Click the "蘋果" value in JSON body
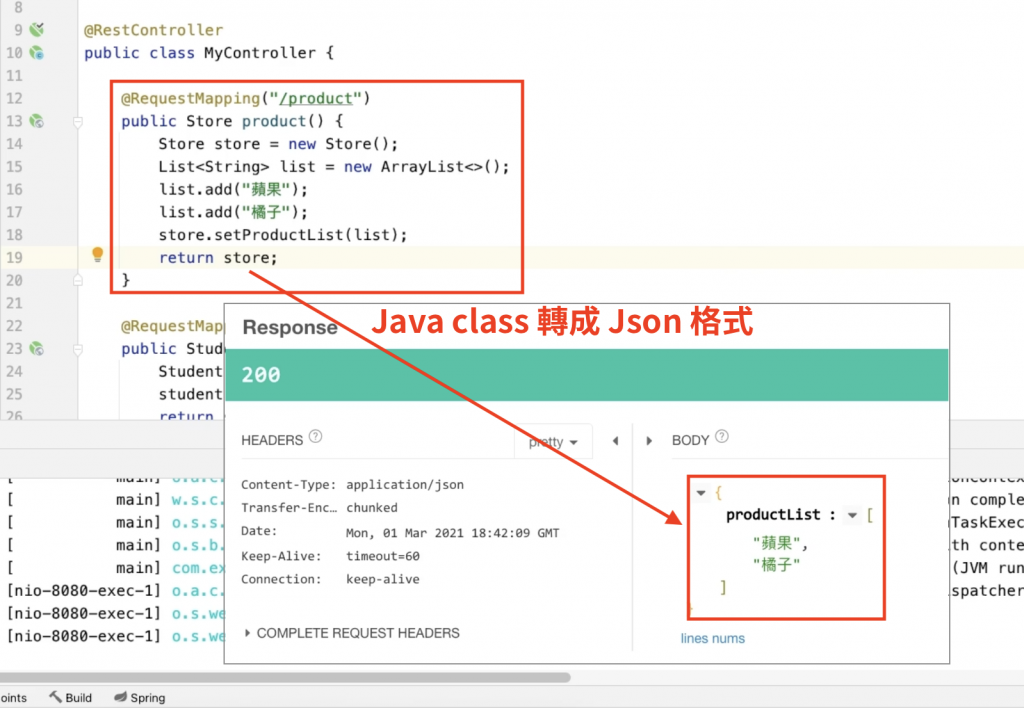Viewport: 1024px width, 708px height. click(x=776, y=543)
